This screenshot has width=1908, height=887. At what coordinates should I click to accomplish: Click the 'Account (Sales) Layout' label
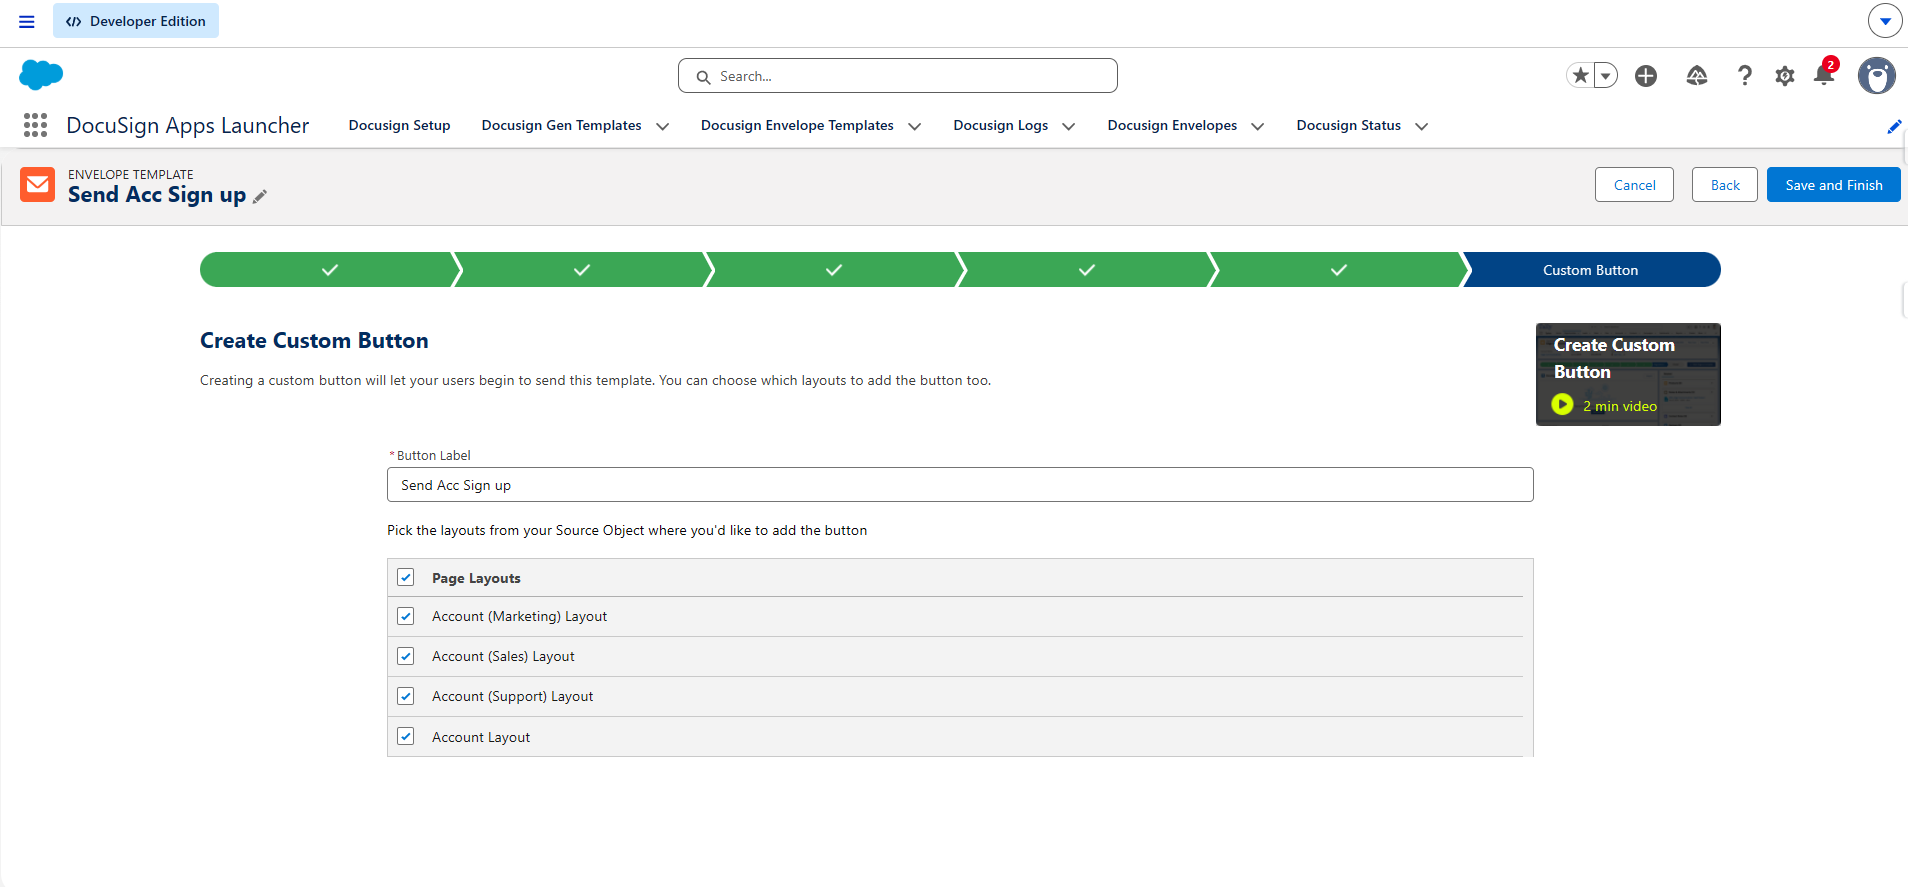click(503, 656)
